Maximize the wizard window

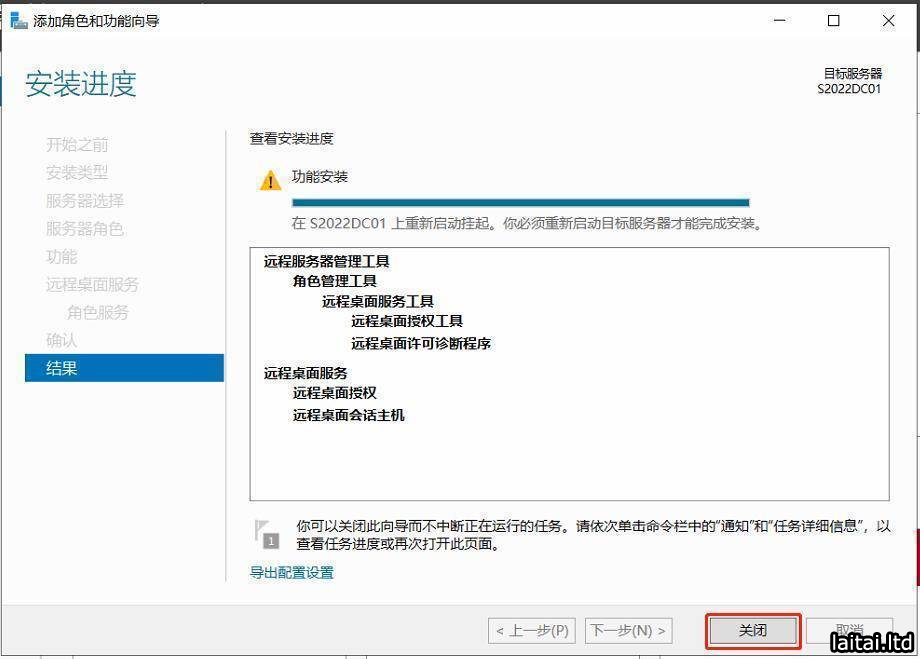[833, 20]
